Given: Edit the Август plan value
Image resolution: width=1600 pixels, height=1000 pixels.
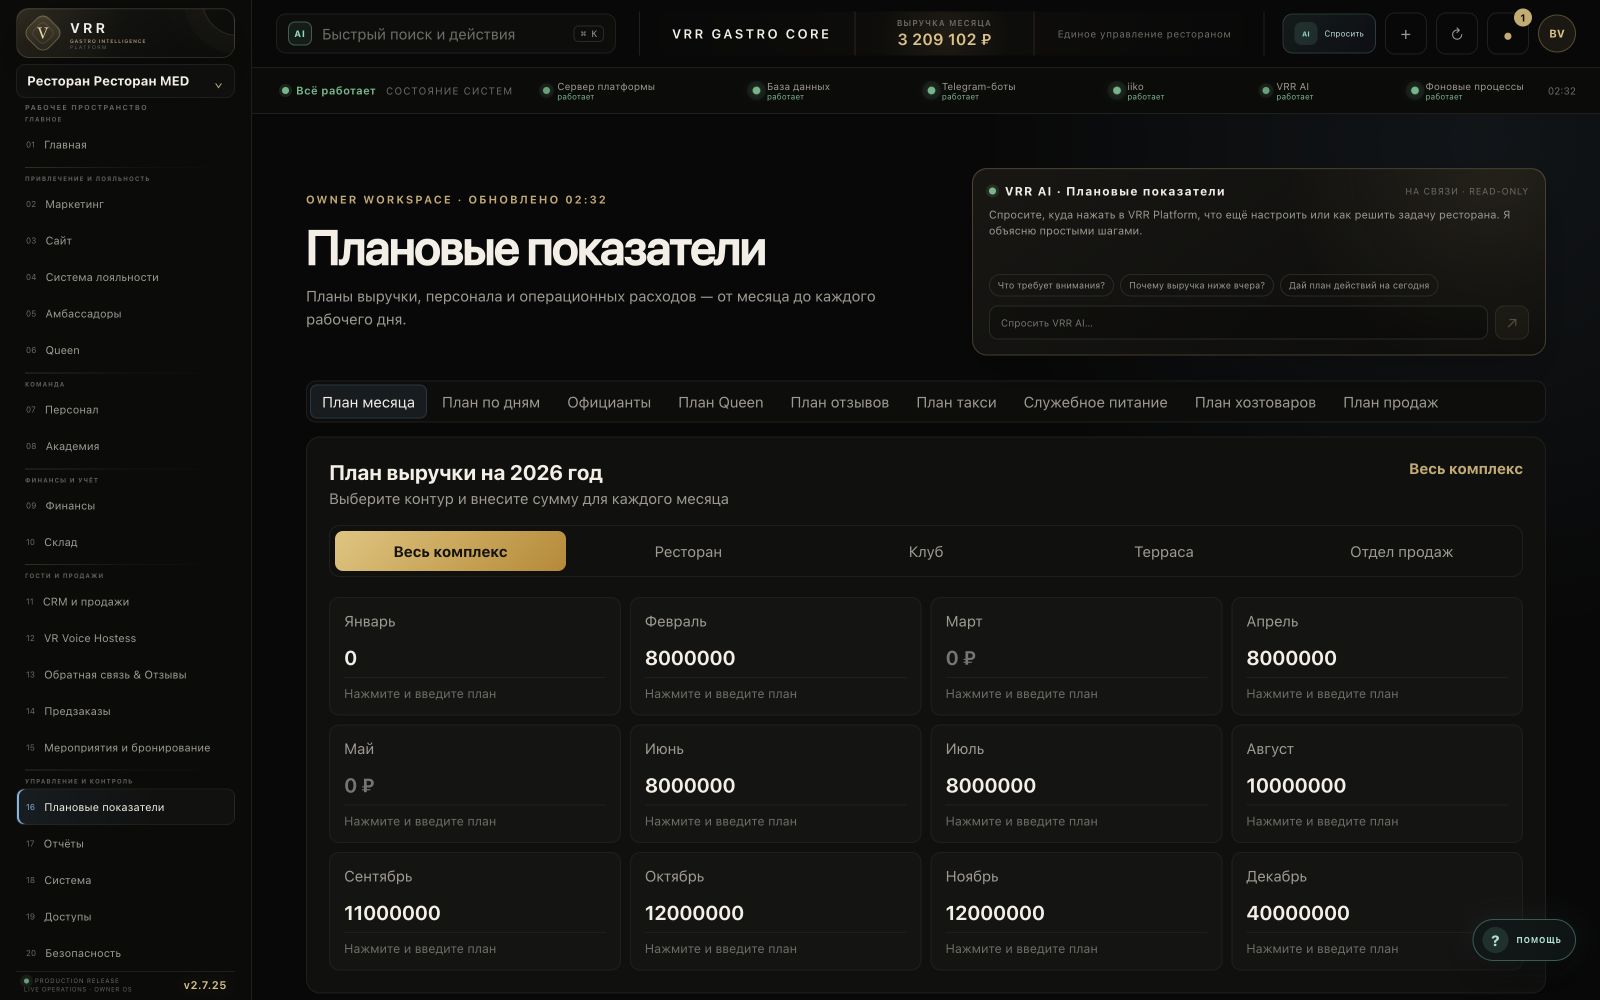Looking at the screenshot, I should point(1376,786).
